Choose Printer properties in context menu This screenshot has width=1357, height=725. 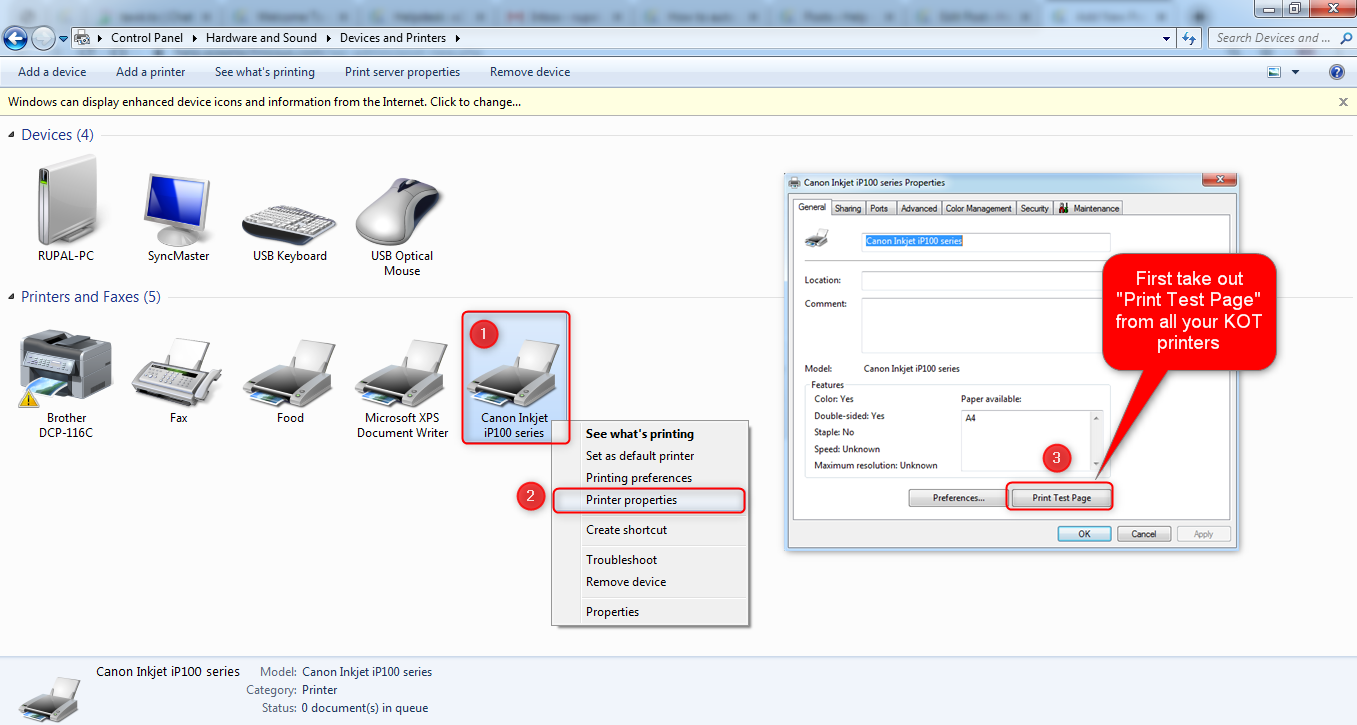[650, 500]
